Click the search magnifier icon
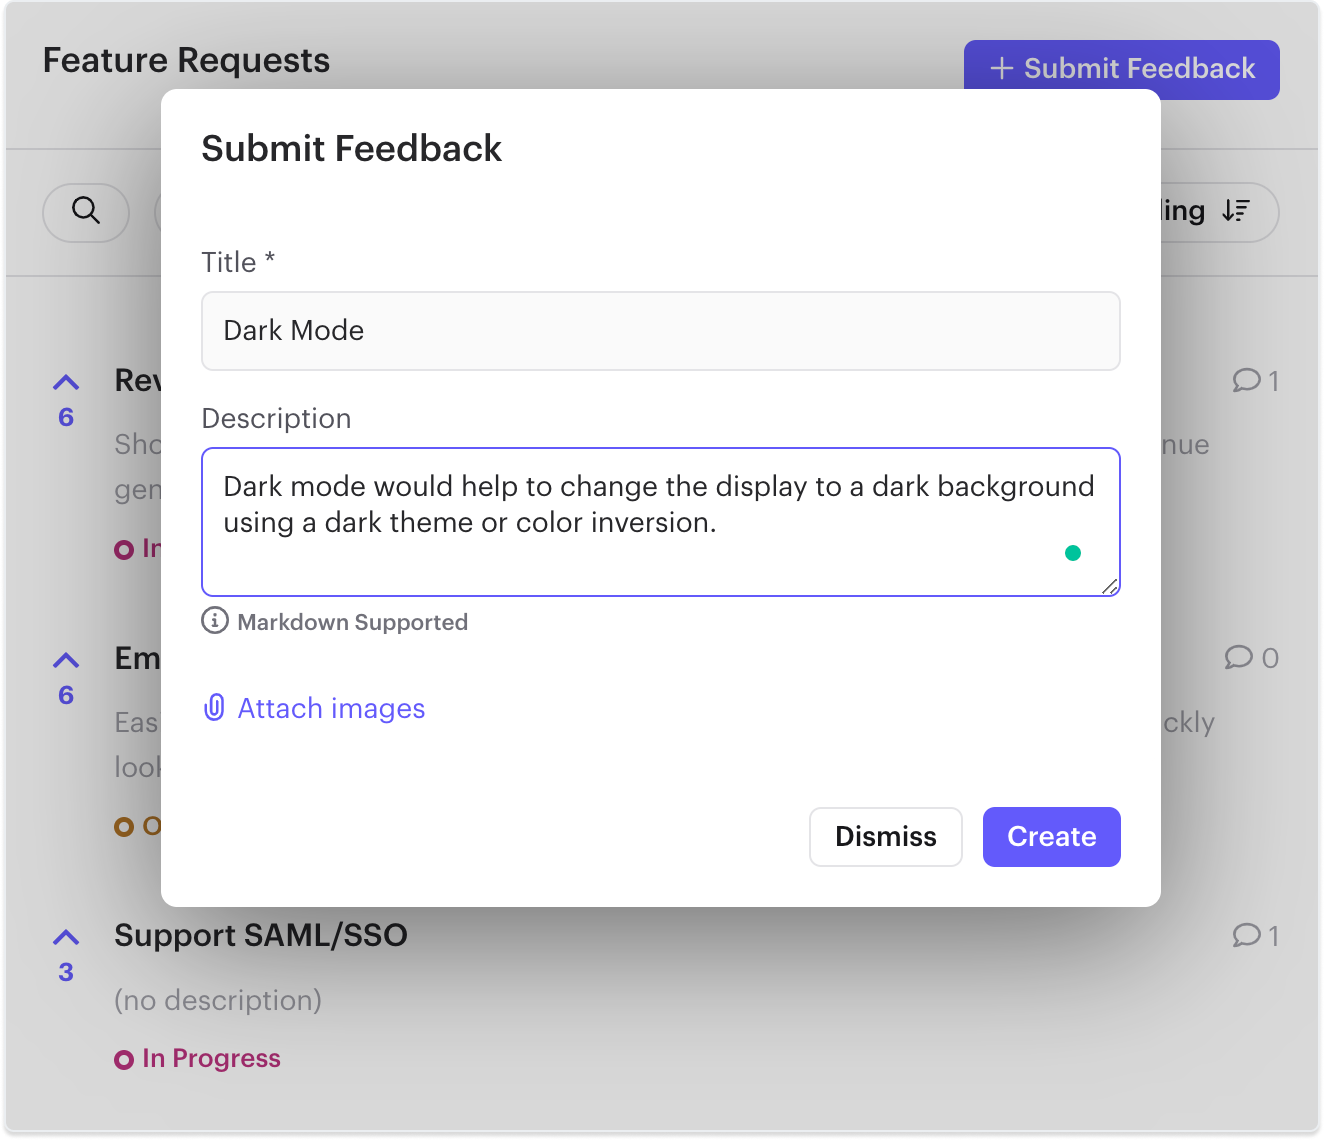This screenshot has width=1324, height=1140. pos(85,212)
